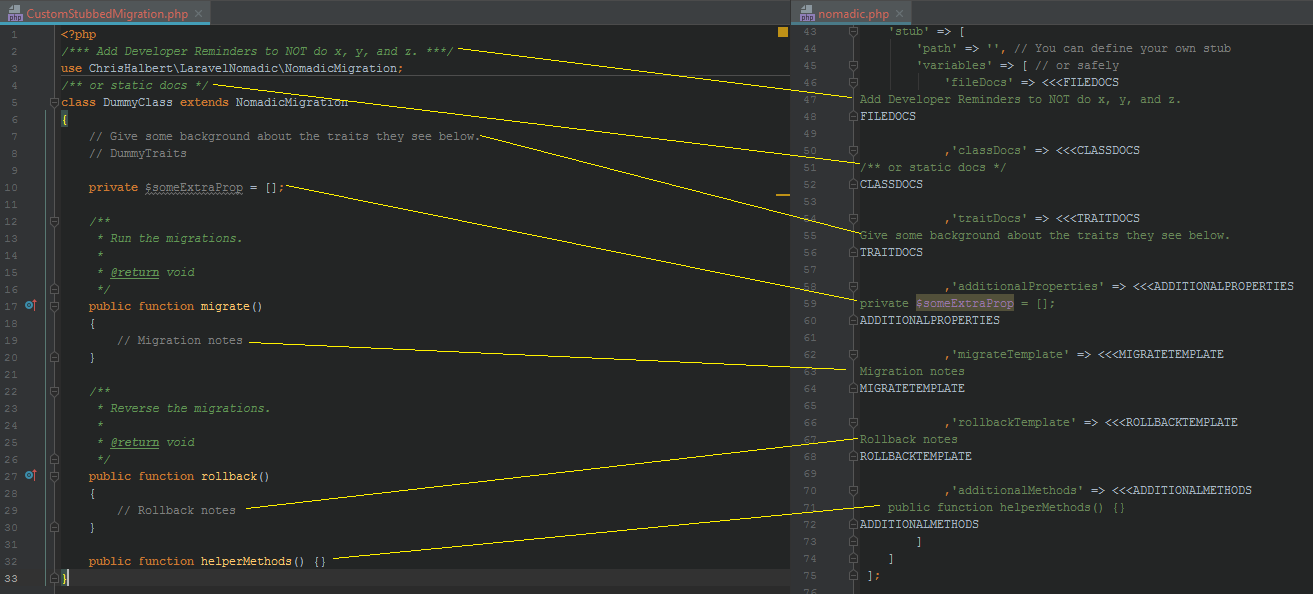Collapse the rollback doc comment fold at line 22
Screen dimensions: 1313x594
(x=53, y=391)
